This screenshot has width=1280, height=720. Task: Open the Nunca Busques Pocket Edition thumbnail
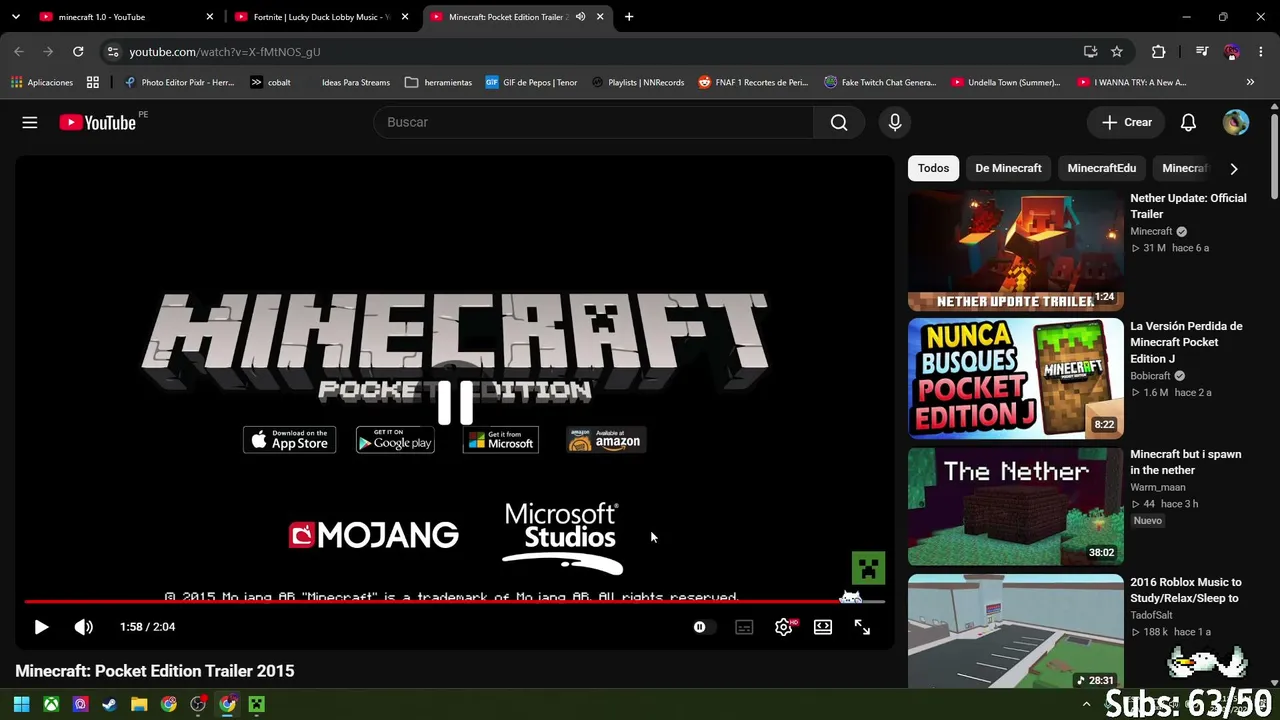click(1016, 379)
